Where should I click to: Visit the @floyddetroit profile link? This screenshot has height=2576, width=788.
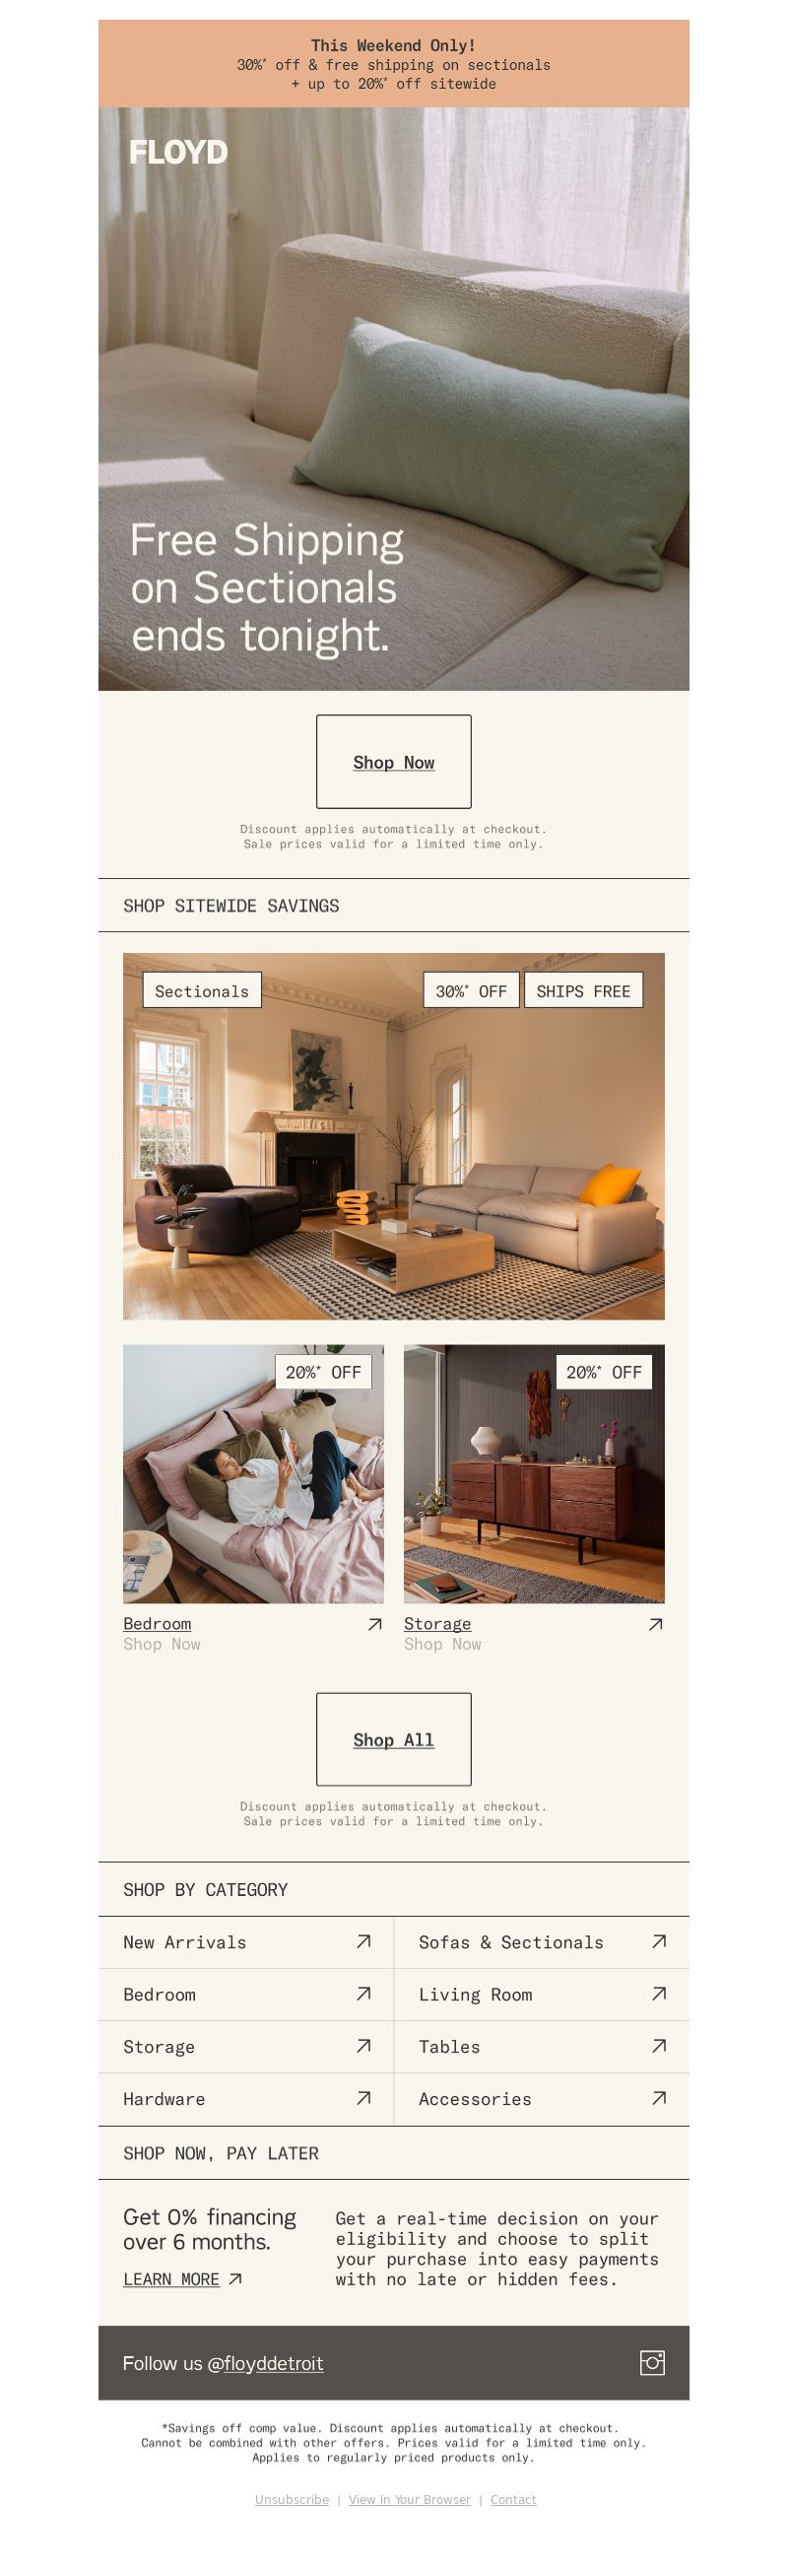(265, 2363)
